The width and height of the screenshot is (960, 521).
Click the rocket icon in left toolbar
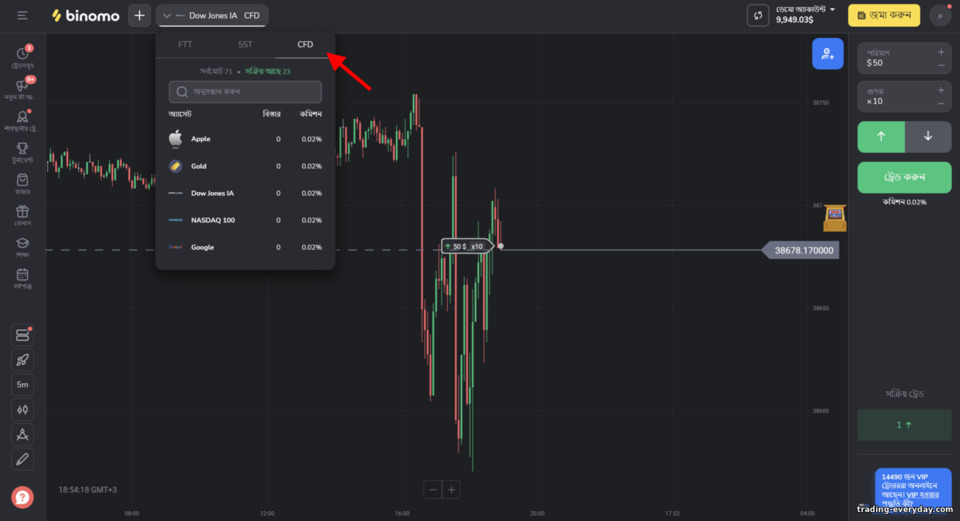23,360
